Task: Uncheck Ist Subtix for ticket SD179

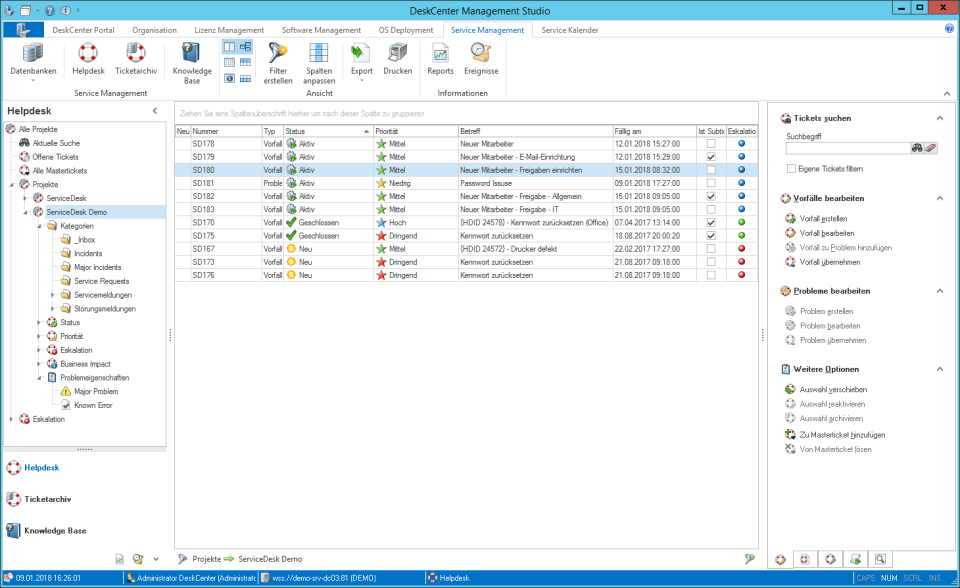Action: (x=710, y=157)
